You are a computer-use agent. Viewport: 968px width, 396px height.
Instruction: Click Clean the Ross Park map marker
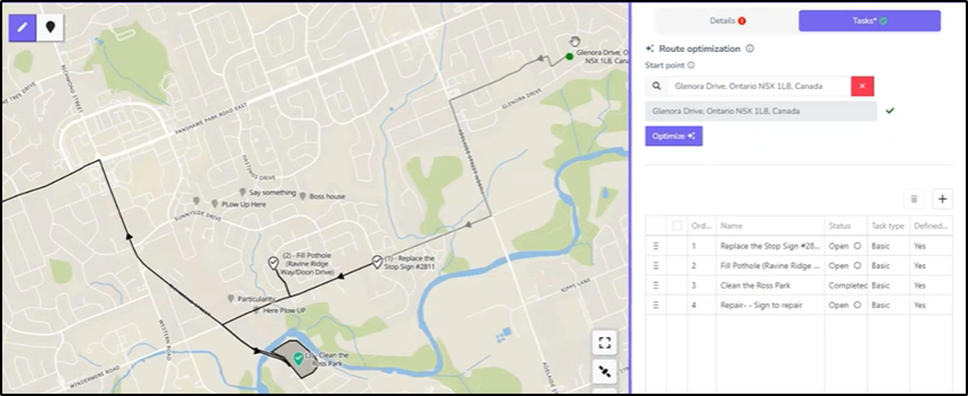point(298,358)
